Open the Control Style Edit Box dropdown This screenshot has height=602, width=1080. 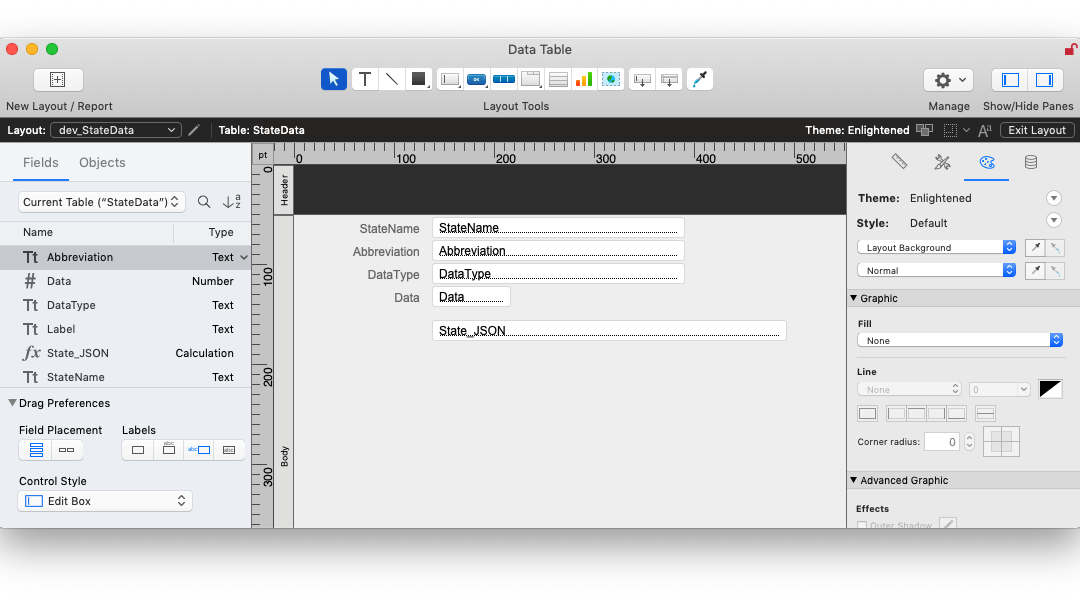click(105, 501)
